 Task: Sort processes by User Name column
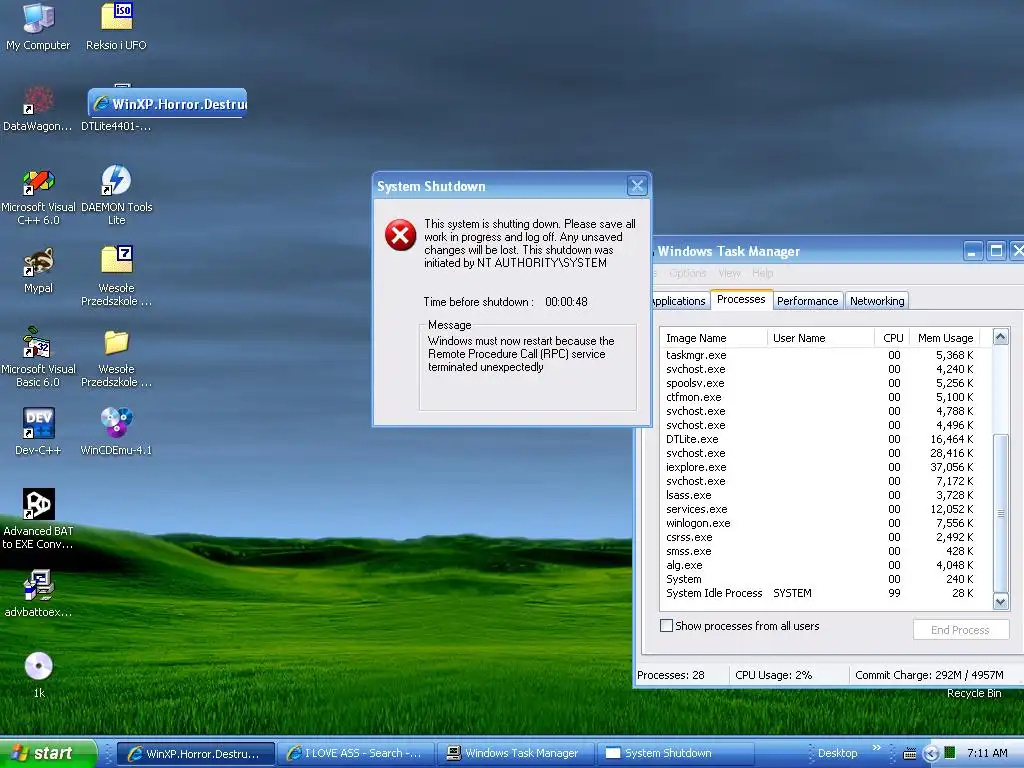click(821, 338)
